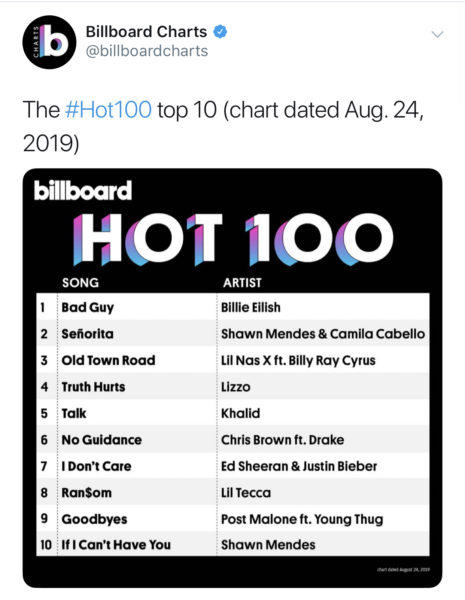Click the billboard logo in the chart image
The image size is (465, 600).
point(83,190)
